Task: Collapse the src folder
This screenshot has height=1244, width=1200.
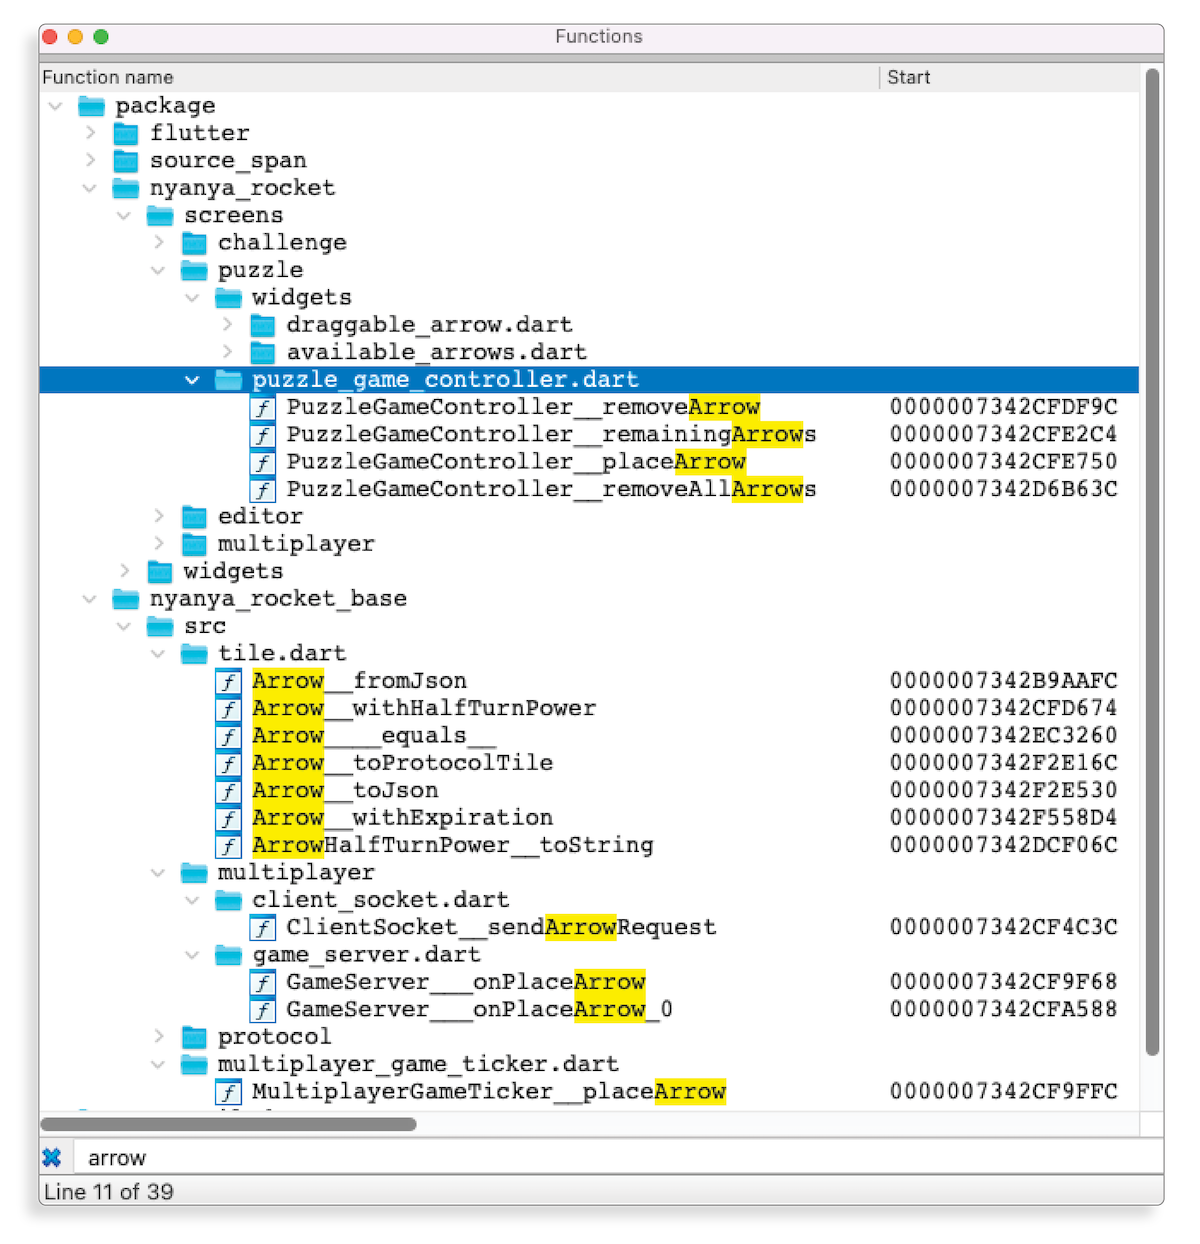Action: 124,626
